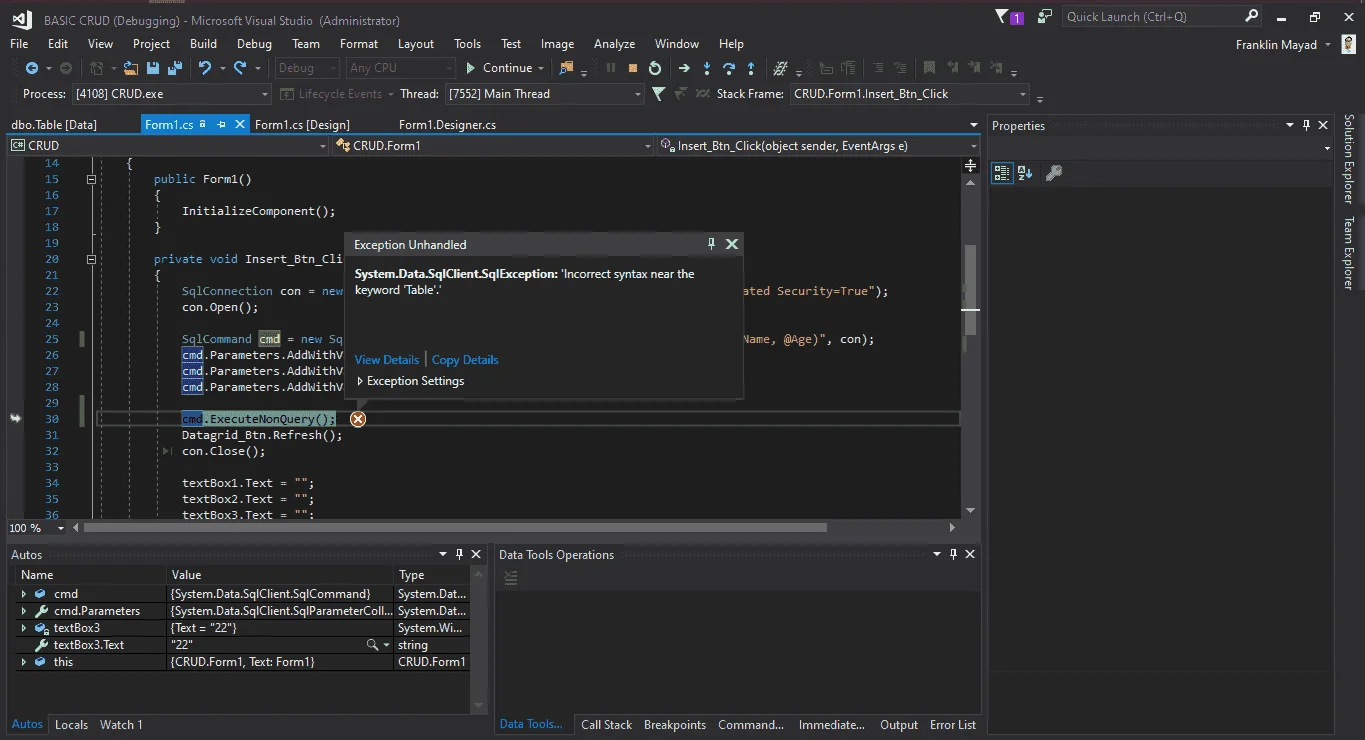The width and height of the screenshot is (1365, 740).
Task: Step Over the current line
Action: tap(729, 68)
